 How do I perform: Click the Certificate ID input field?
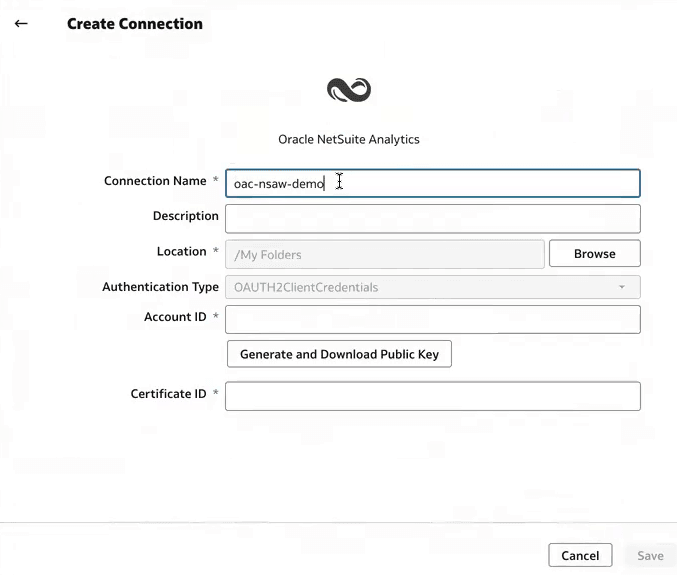point(433,396)
